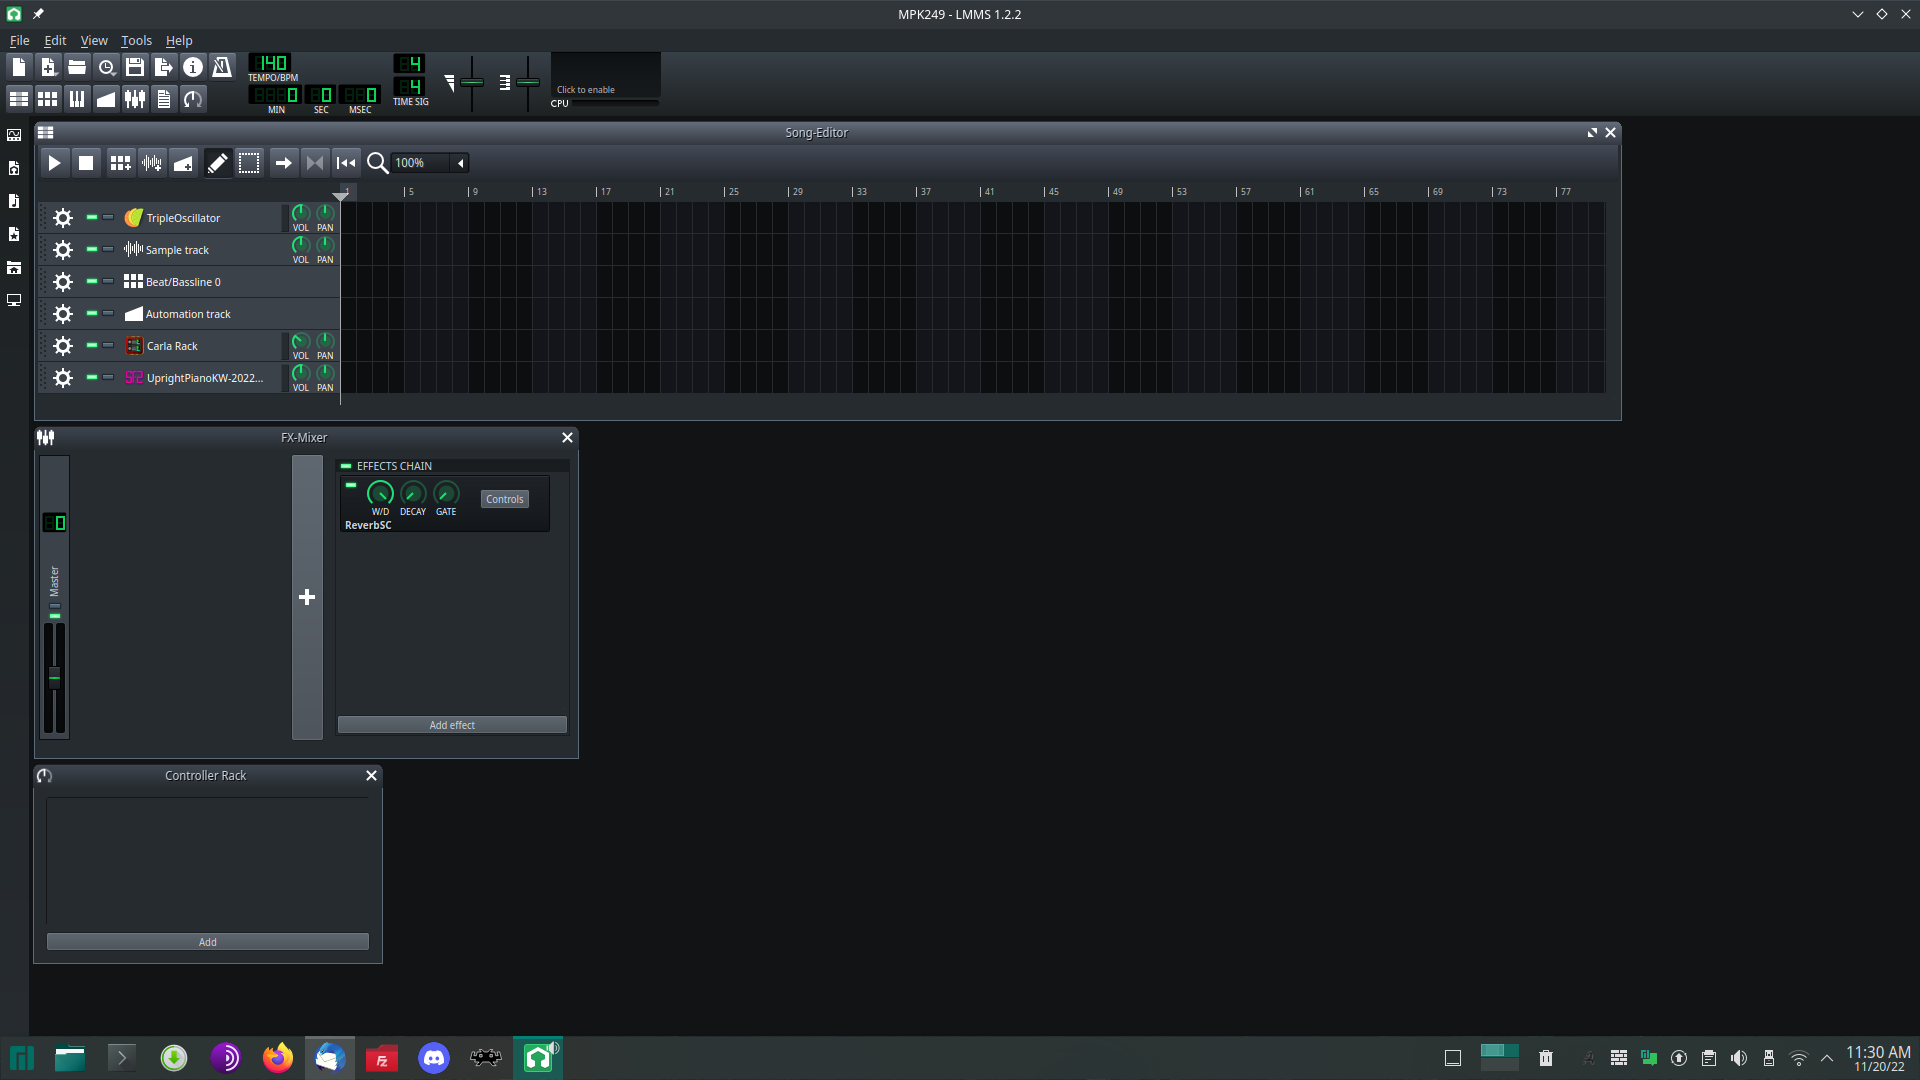Click Add effect in the effects chain
Viewport: 1920px width, 1080px height.
coord(451,724)
